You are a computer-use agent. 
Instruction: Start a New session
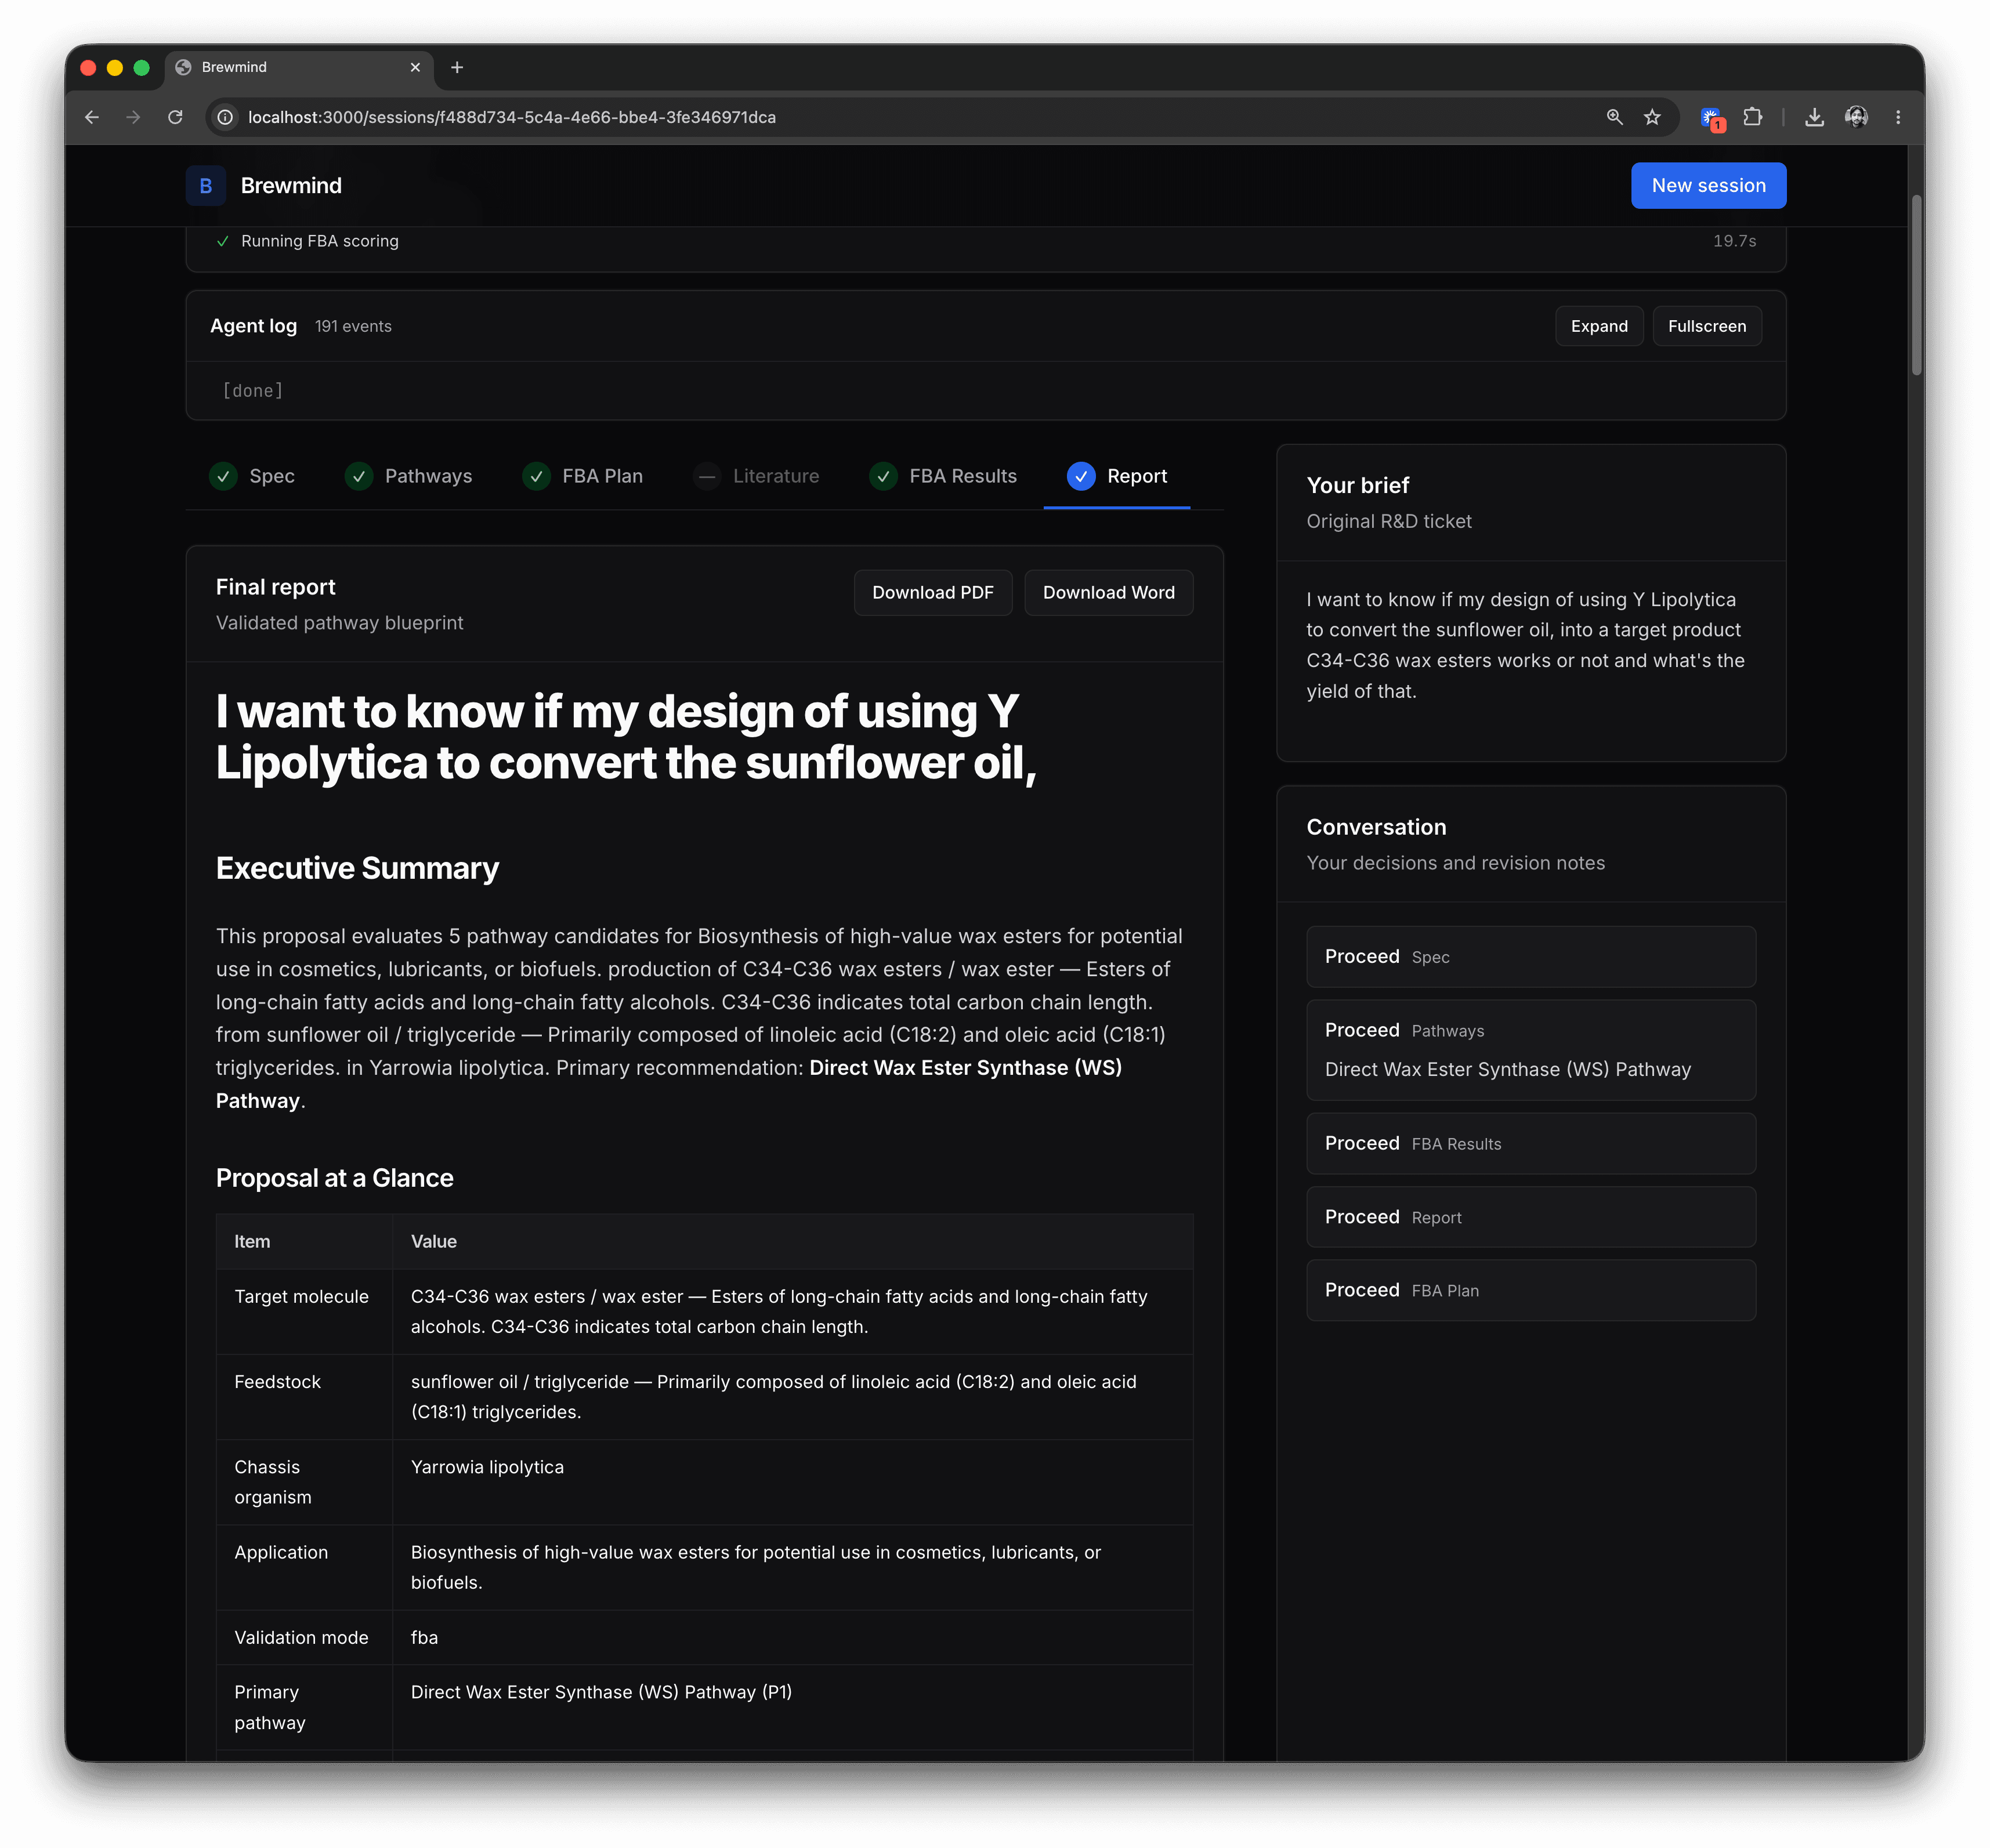pyautogui.click(x=1708, y=186)
